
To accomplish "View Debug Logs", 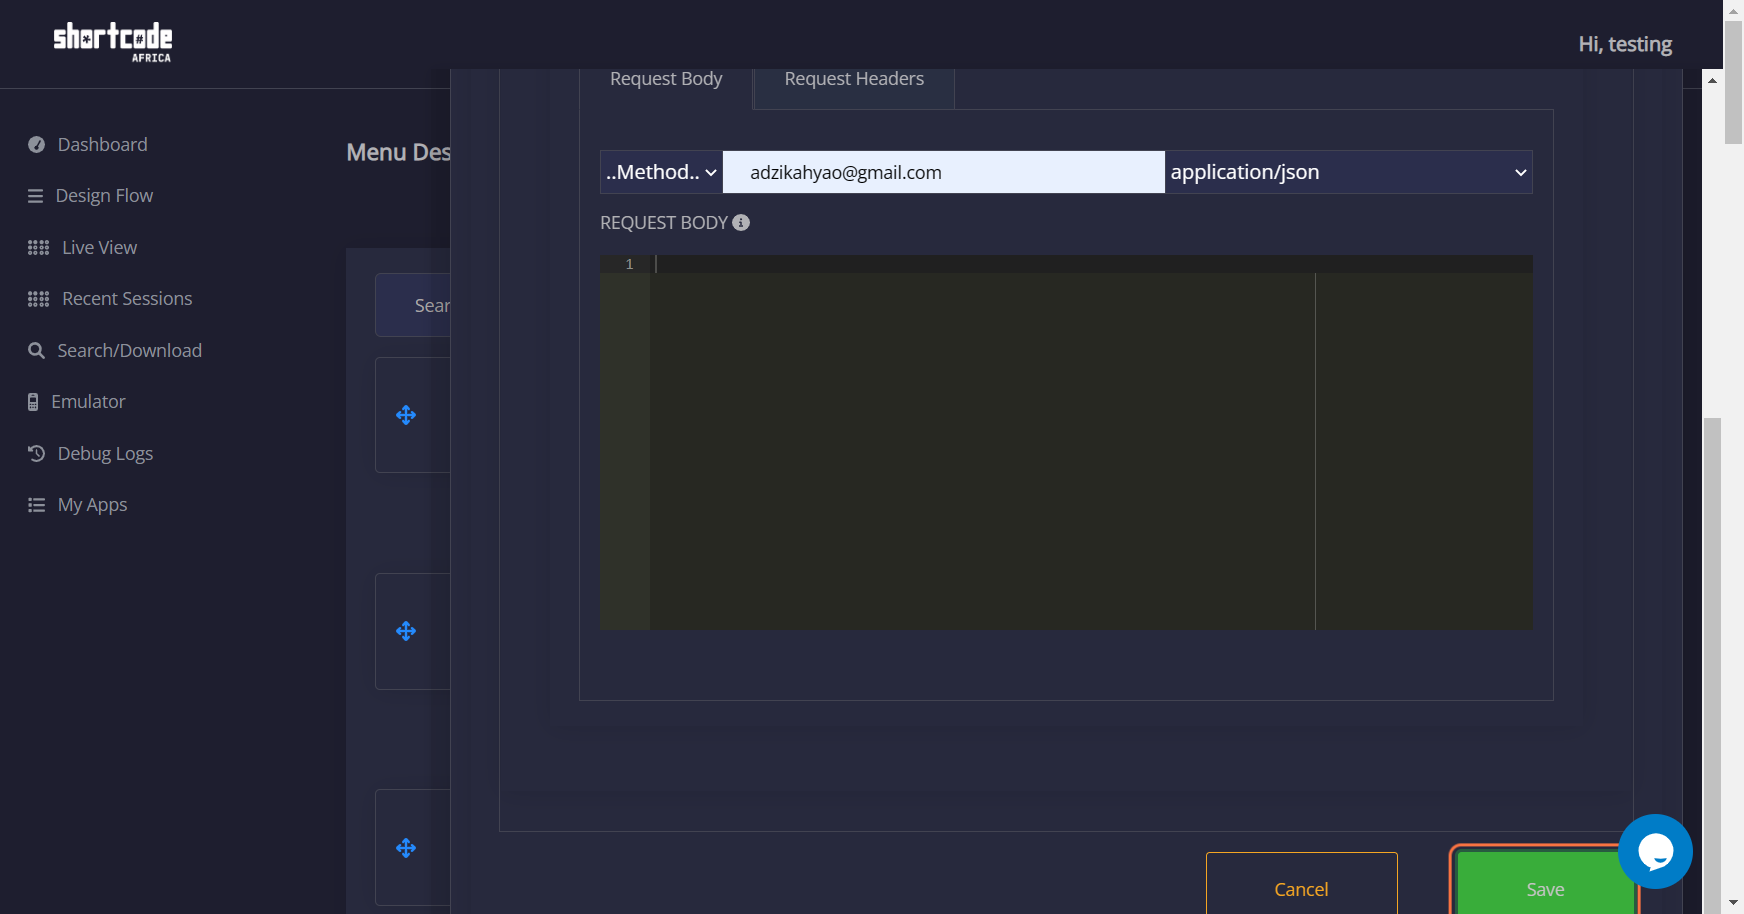I will (105, 454).
